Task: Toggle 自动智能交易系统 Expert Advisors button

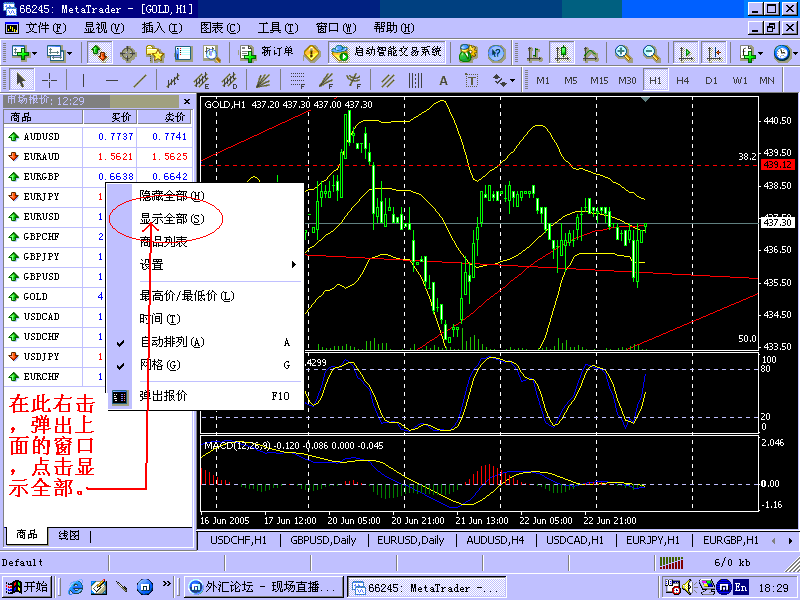Action: pyautogui.click(x=386, y=53)
